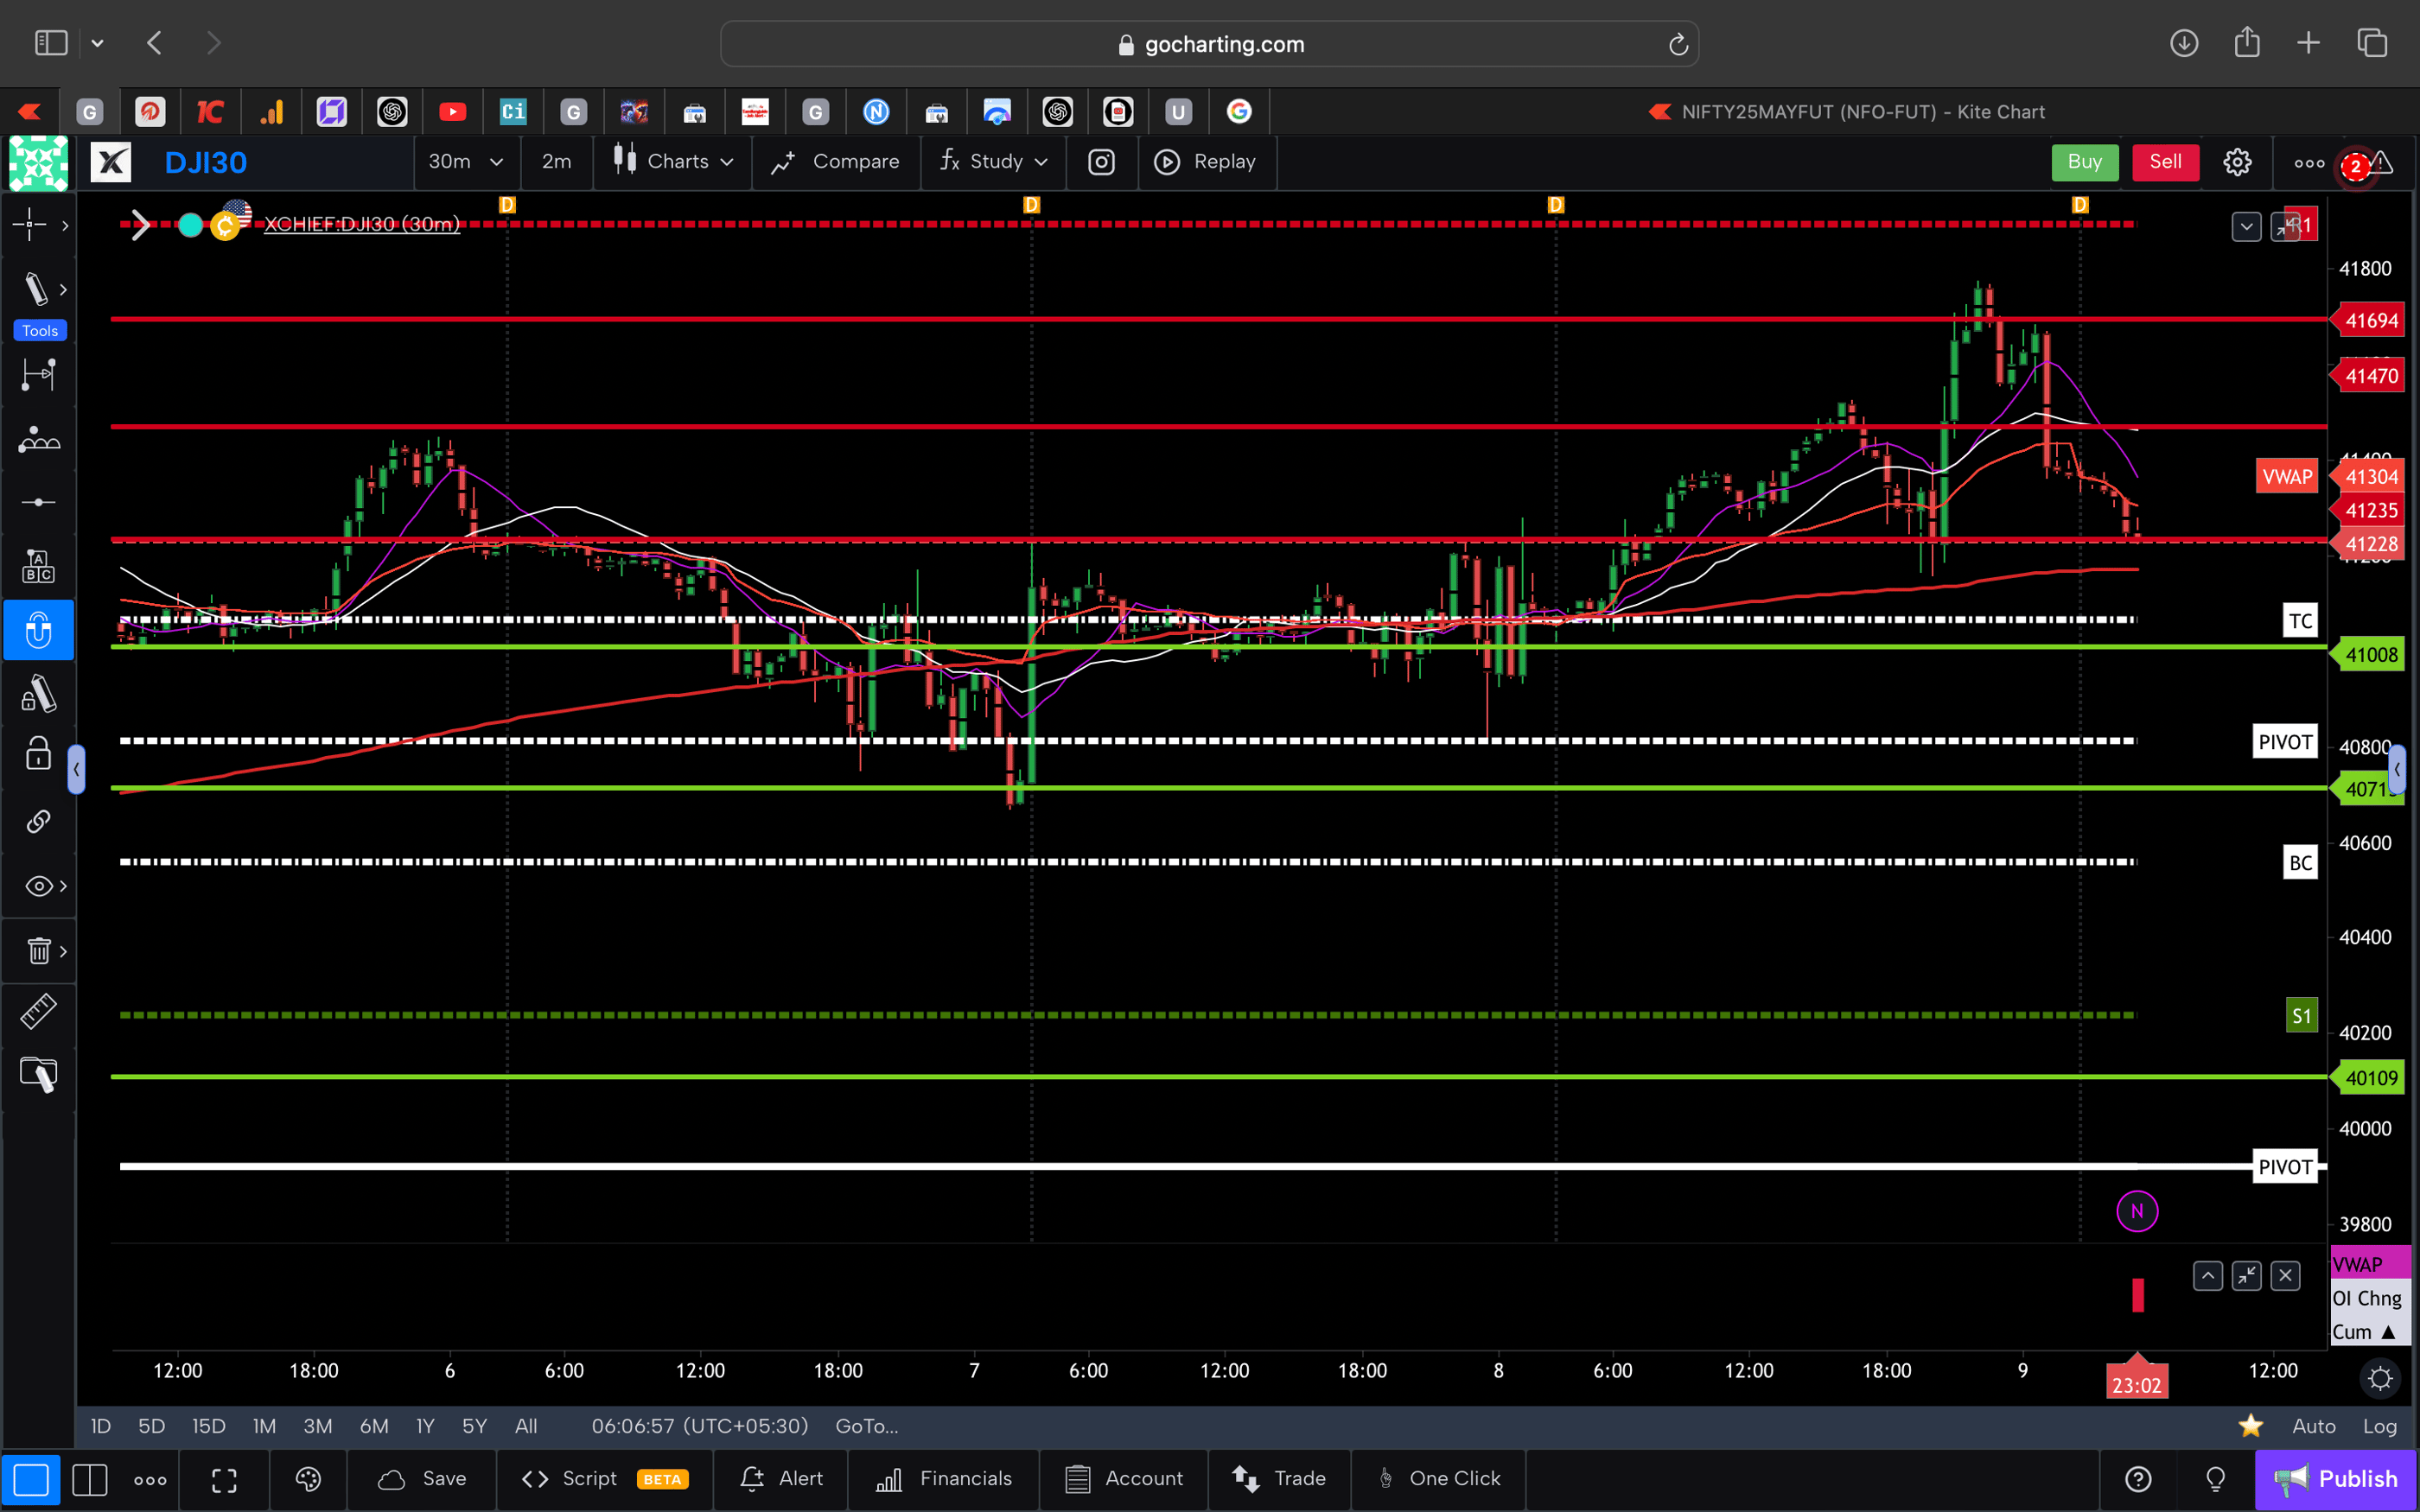
Task: Switch to the 1D range tab
Action: coord(100,1426)
